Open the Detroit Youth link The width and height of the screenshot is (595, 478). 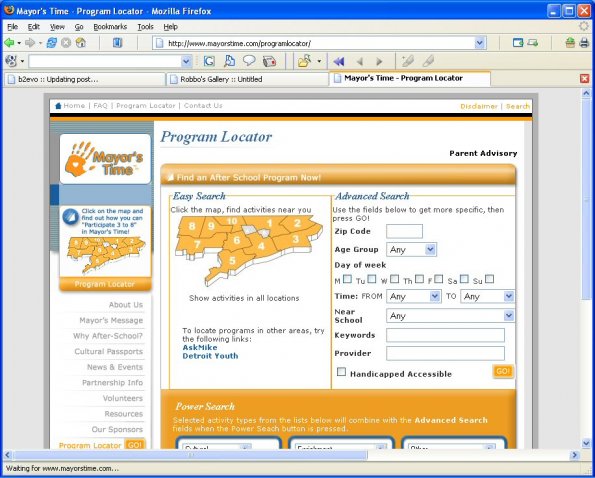pos(210,356)
